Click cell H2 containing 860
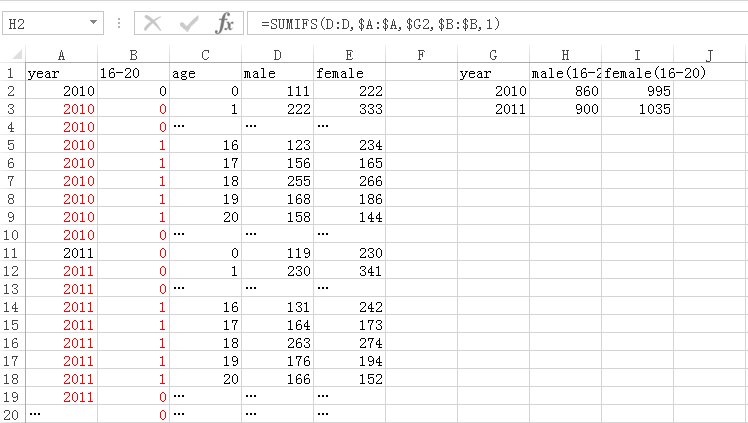 (x=566, y=91)
